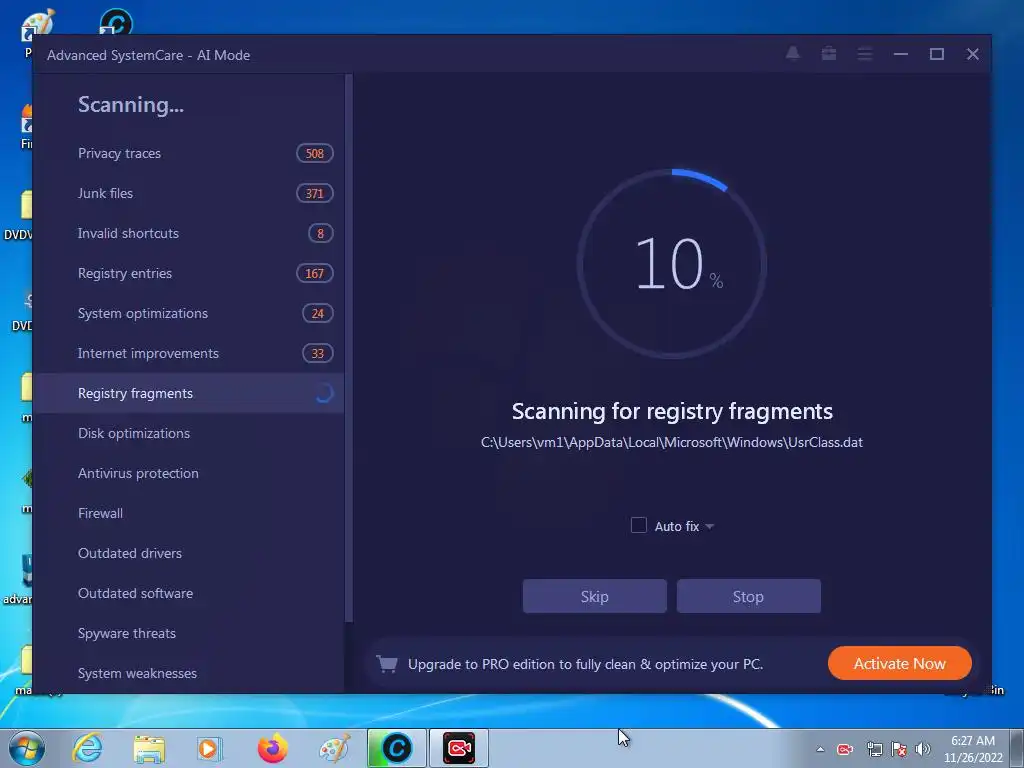The height and width of the screenshot is (768, 1024).
Task: Open Paint from the taskbar
Action: pos(334,748)
